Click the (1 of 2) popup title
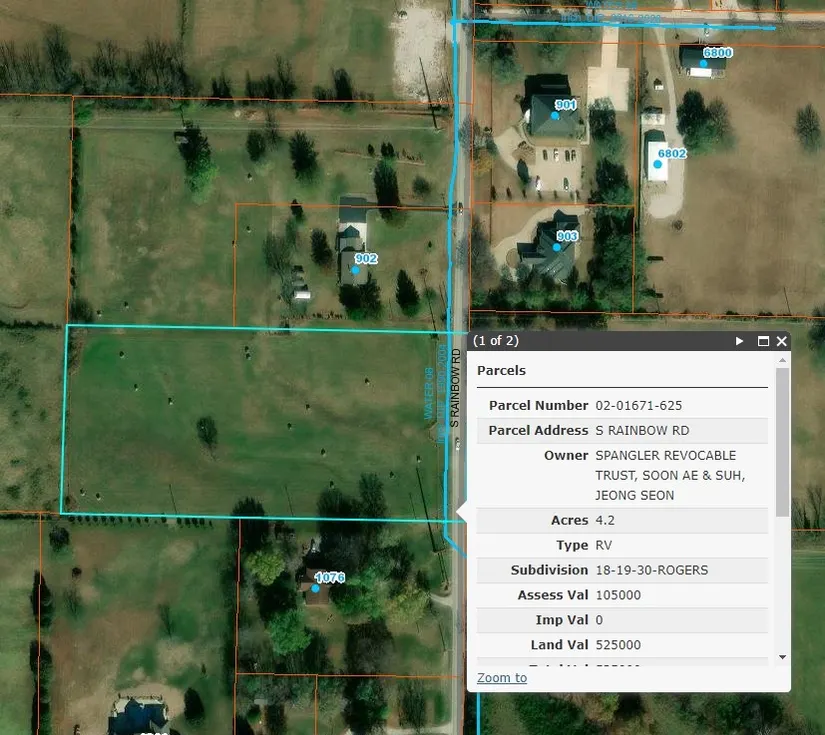This screenshot has height=735, width=825. (x=496, y=341)
